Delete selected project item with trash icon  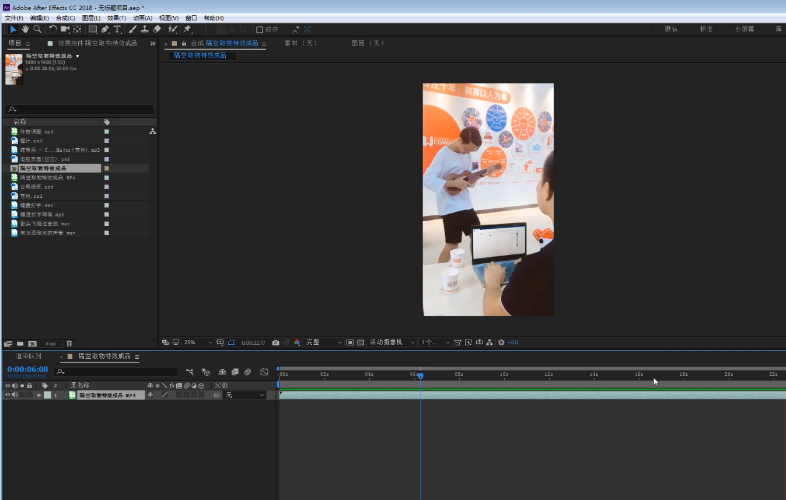[x=69, y=344]
